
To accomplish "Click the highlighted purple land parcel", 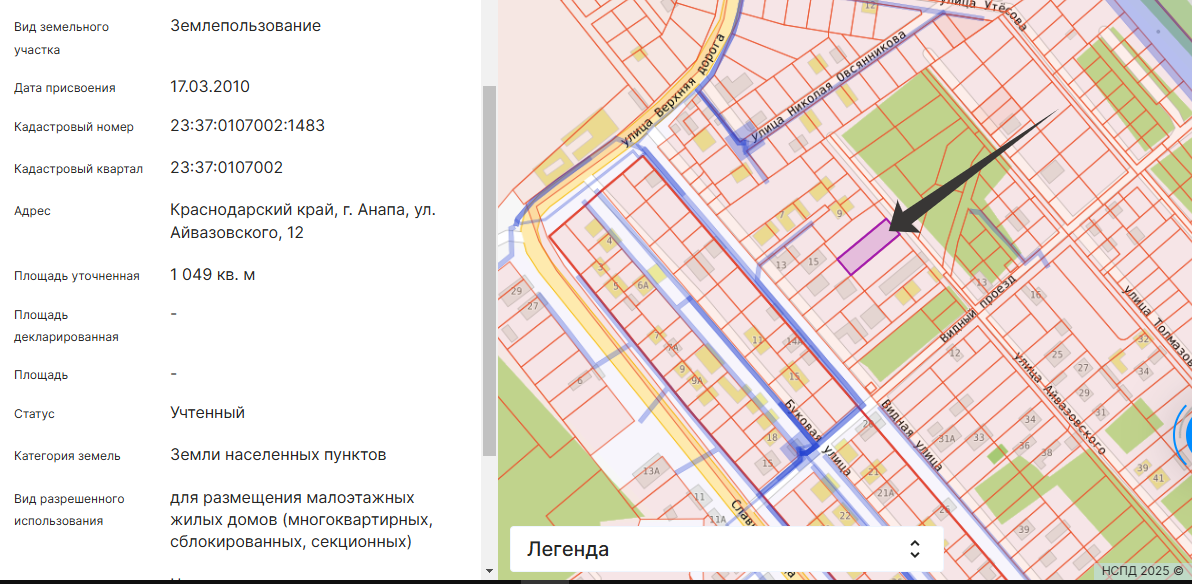I will (867, 247).
